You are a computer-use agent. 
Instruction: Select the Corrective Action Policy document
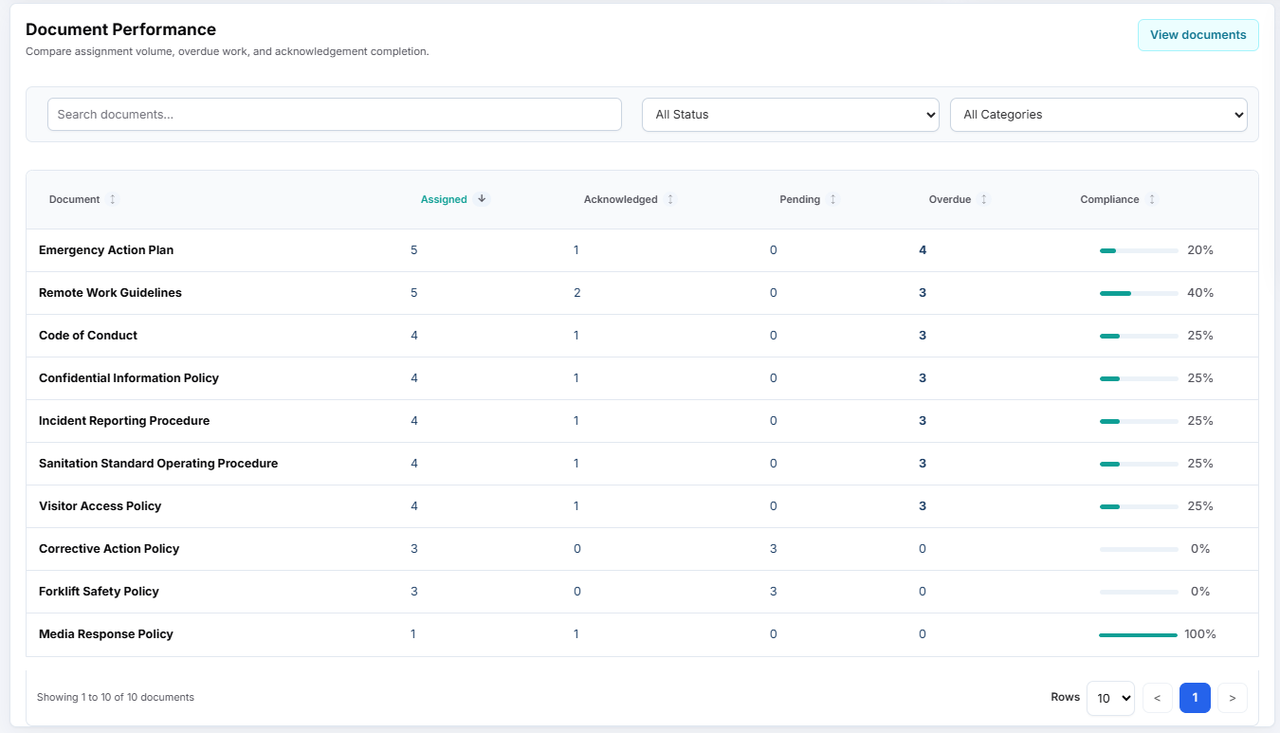pyautogui.click(x=109, y=549)
